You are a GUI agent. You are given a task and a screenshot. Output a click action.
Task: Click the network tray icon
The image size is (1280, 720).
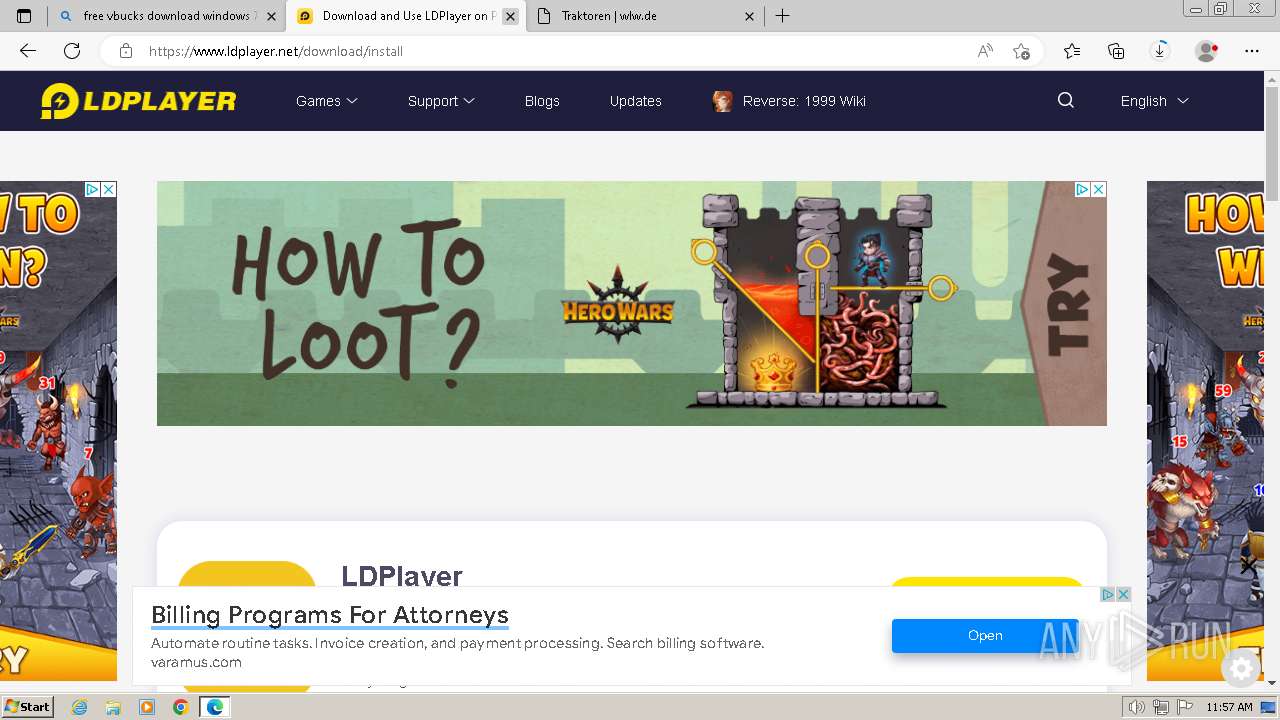1160,707
